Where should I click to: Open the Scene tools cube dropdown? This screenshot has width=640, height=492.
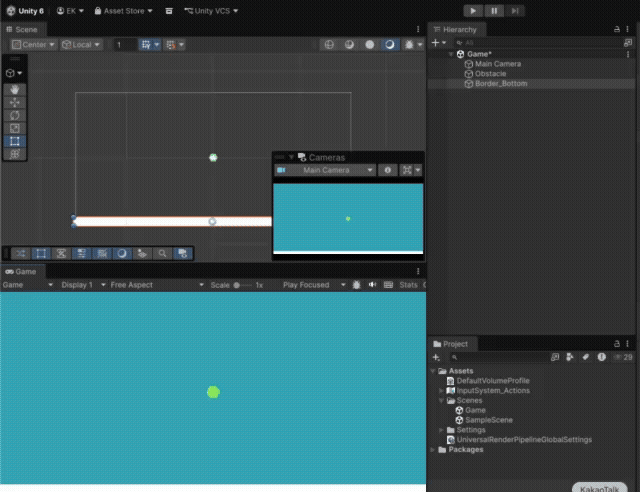[14, 73]
